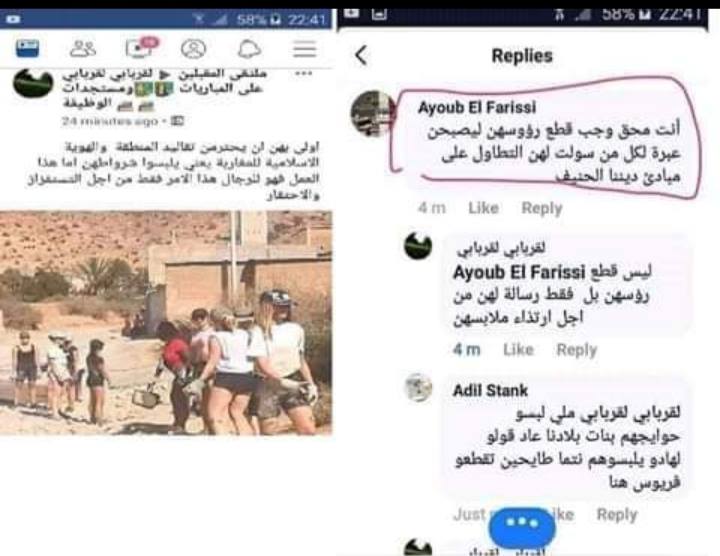Like Ayoub El Farissi's comment
The width and height of the screenshot is (720, 556).
(x=484, y=208)
